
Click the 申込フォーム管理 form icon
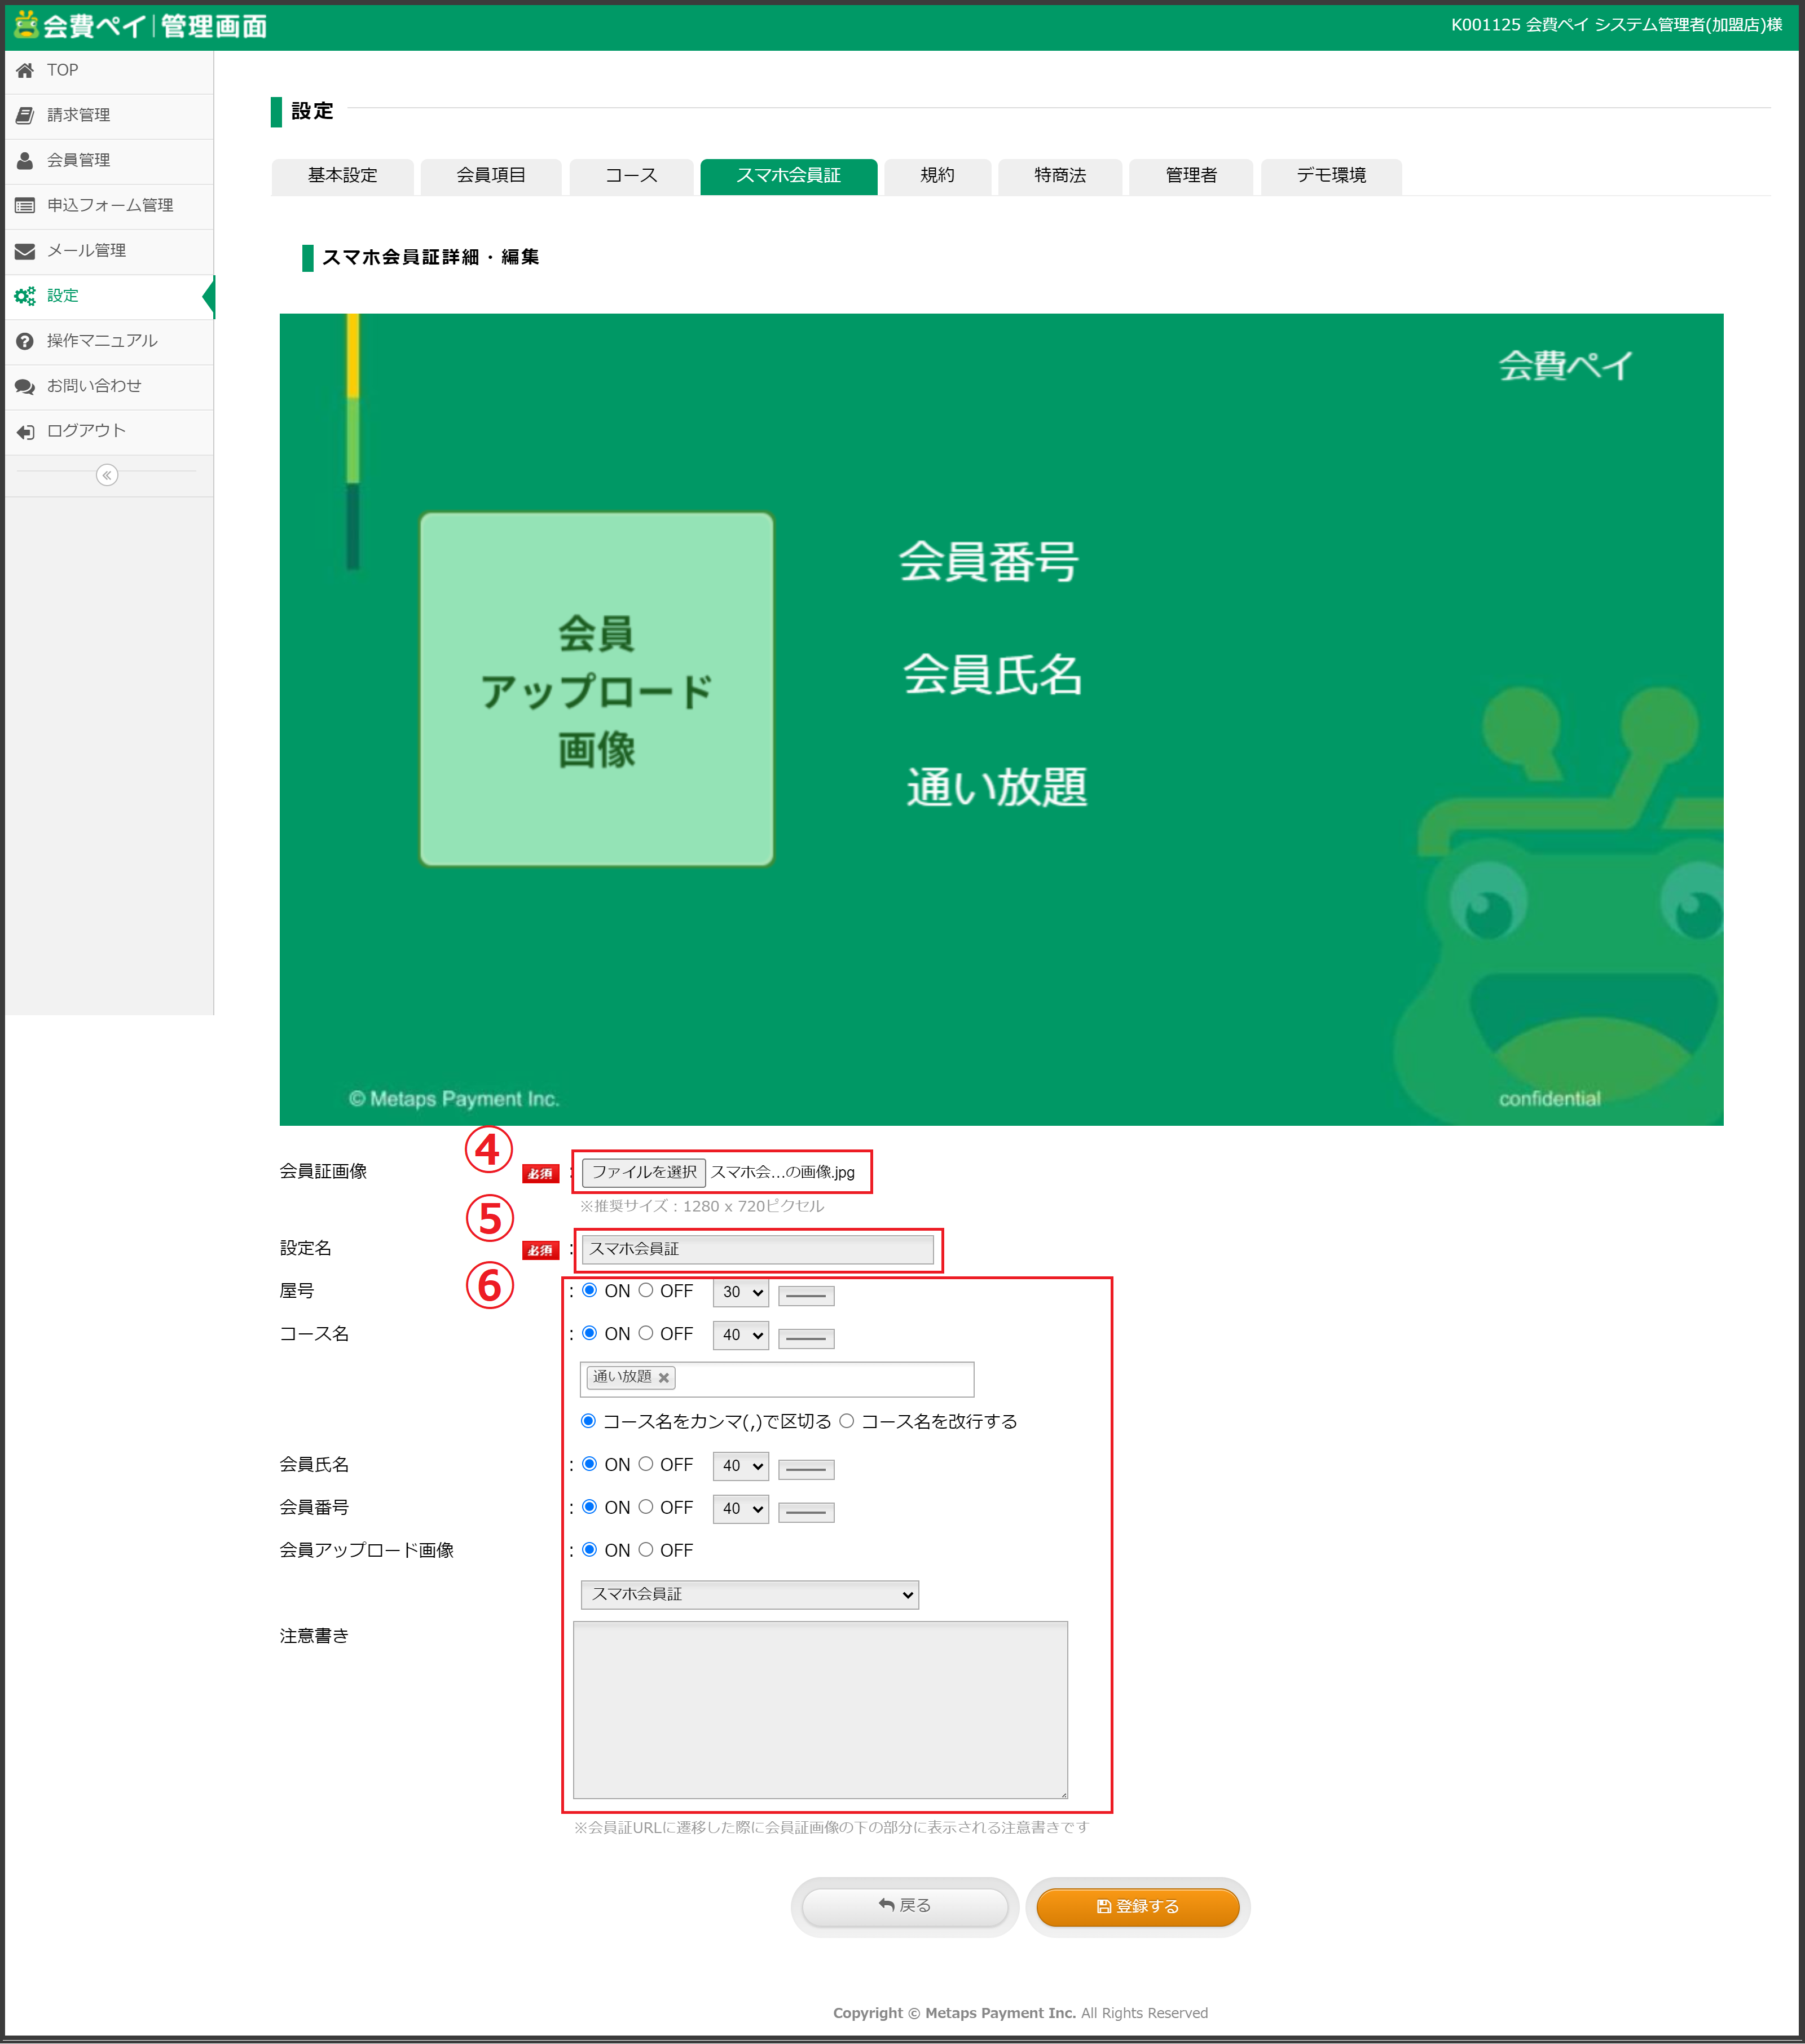25,205
